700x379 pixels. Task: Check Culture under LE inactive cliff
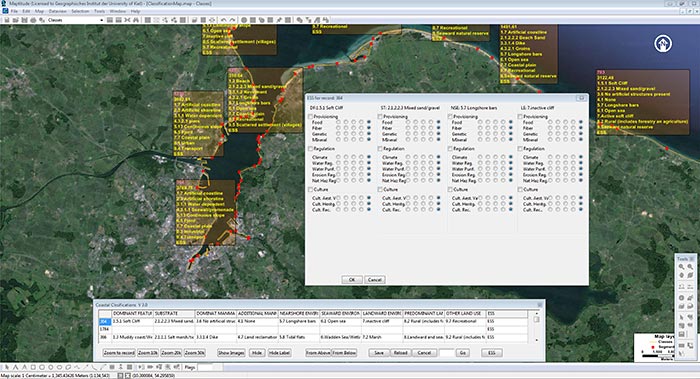point(520,189)
